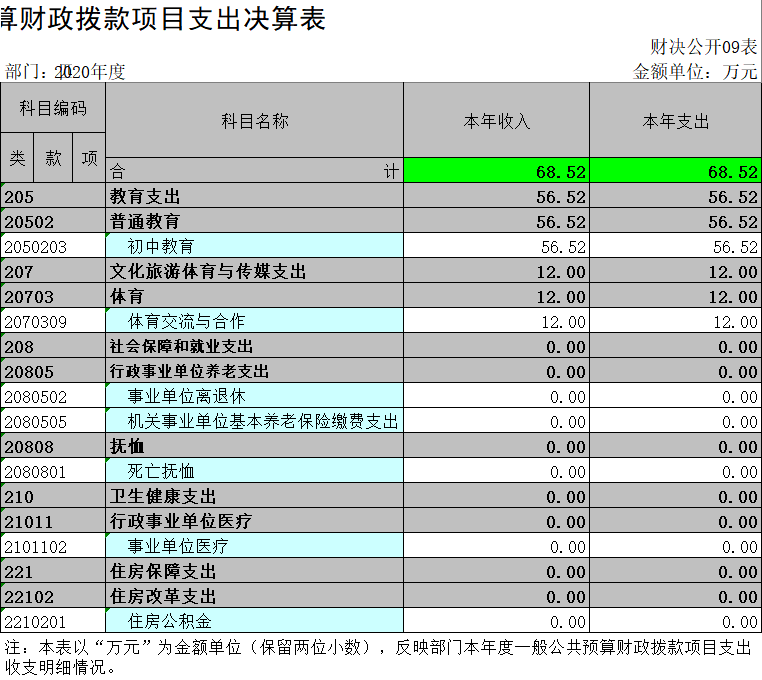This screenshot has width=762, height=680.
Task: Click the 类 sub-header cell
Action: pos(18,158)
